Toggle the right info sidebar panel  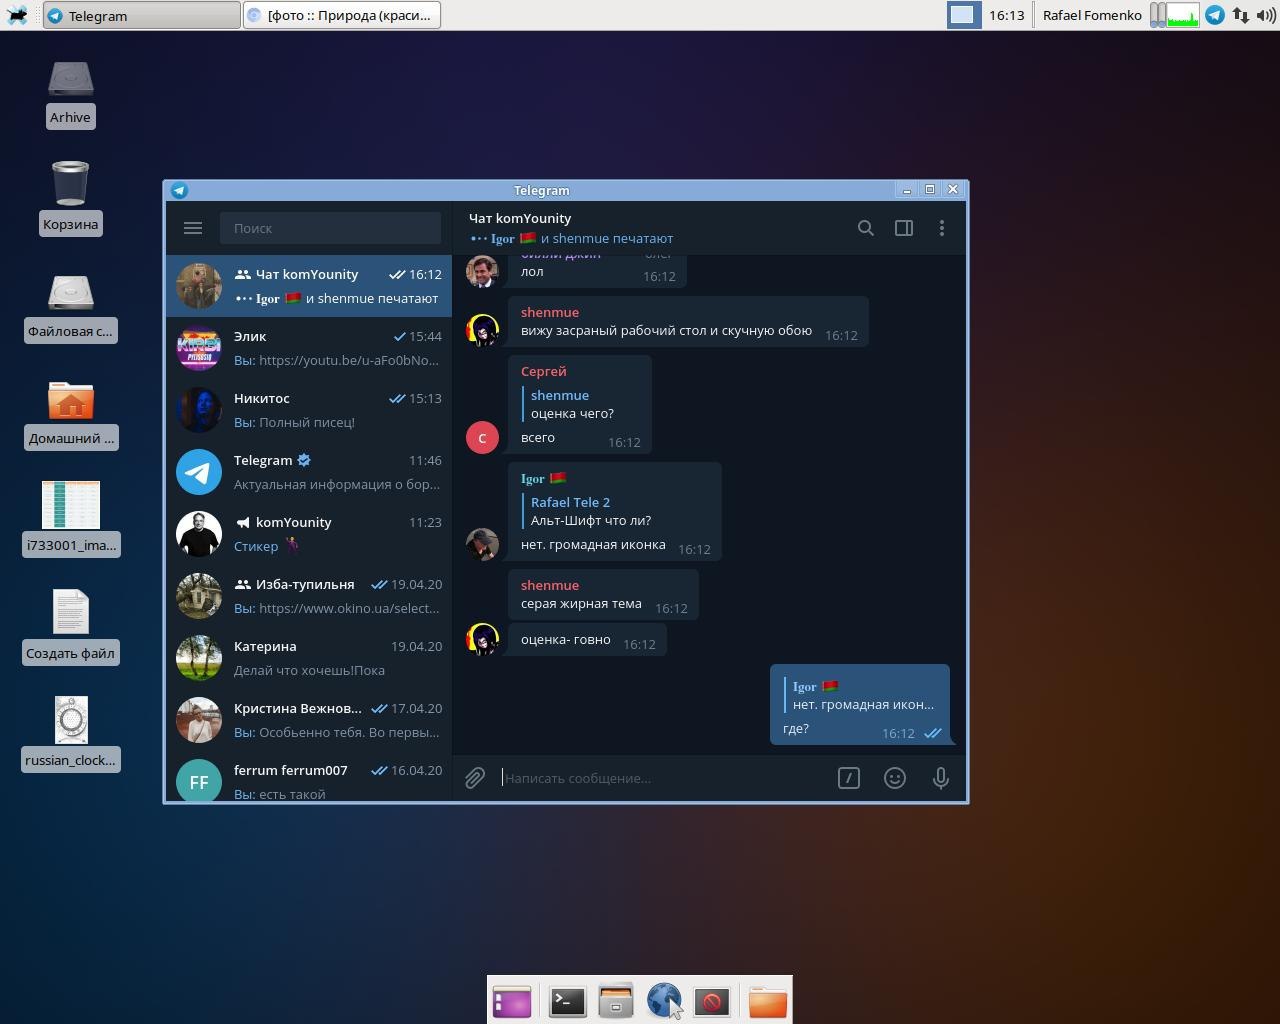coord(904,228)
